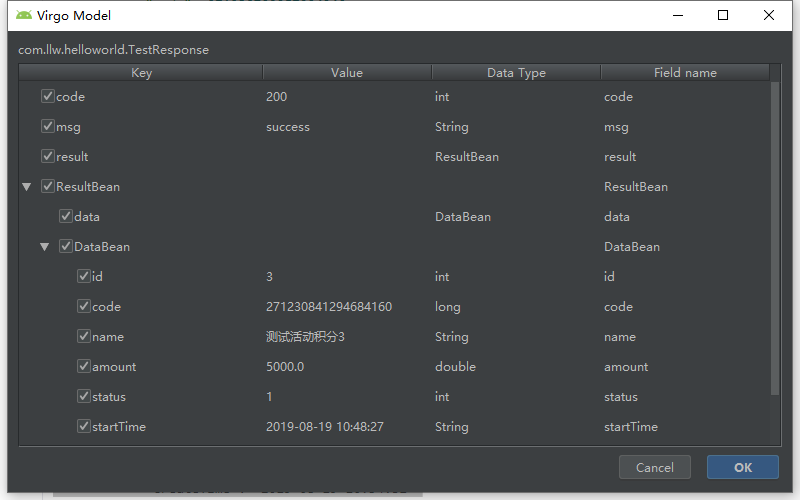The width and height of the screenshot is (800, 500).
Task: Edit the field name 'name'
Action: coord(620,337)
